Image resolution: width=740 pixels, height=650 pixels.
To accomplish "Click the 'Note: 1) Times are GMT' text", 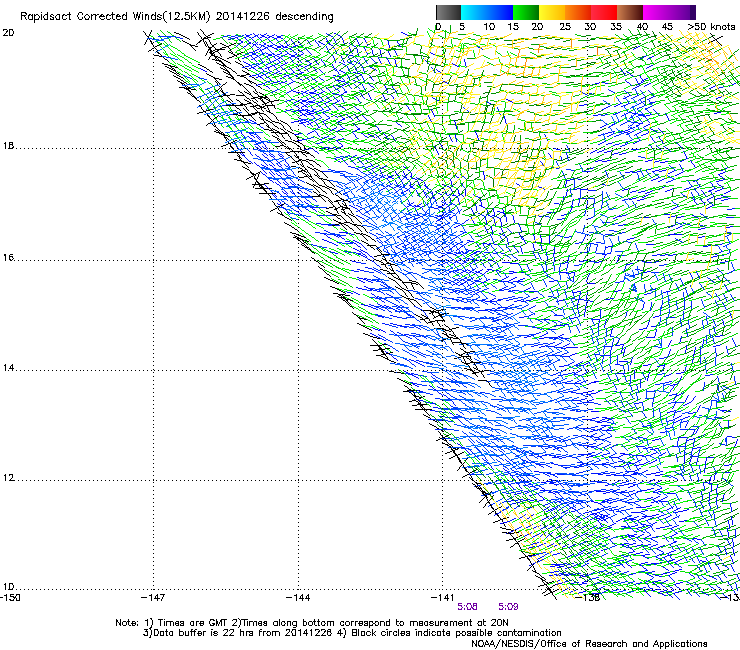I will pyautogui.click(x=172, y=623).
